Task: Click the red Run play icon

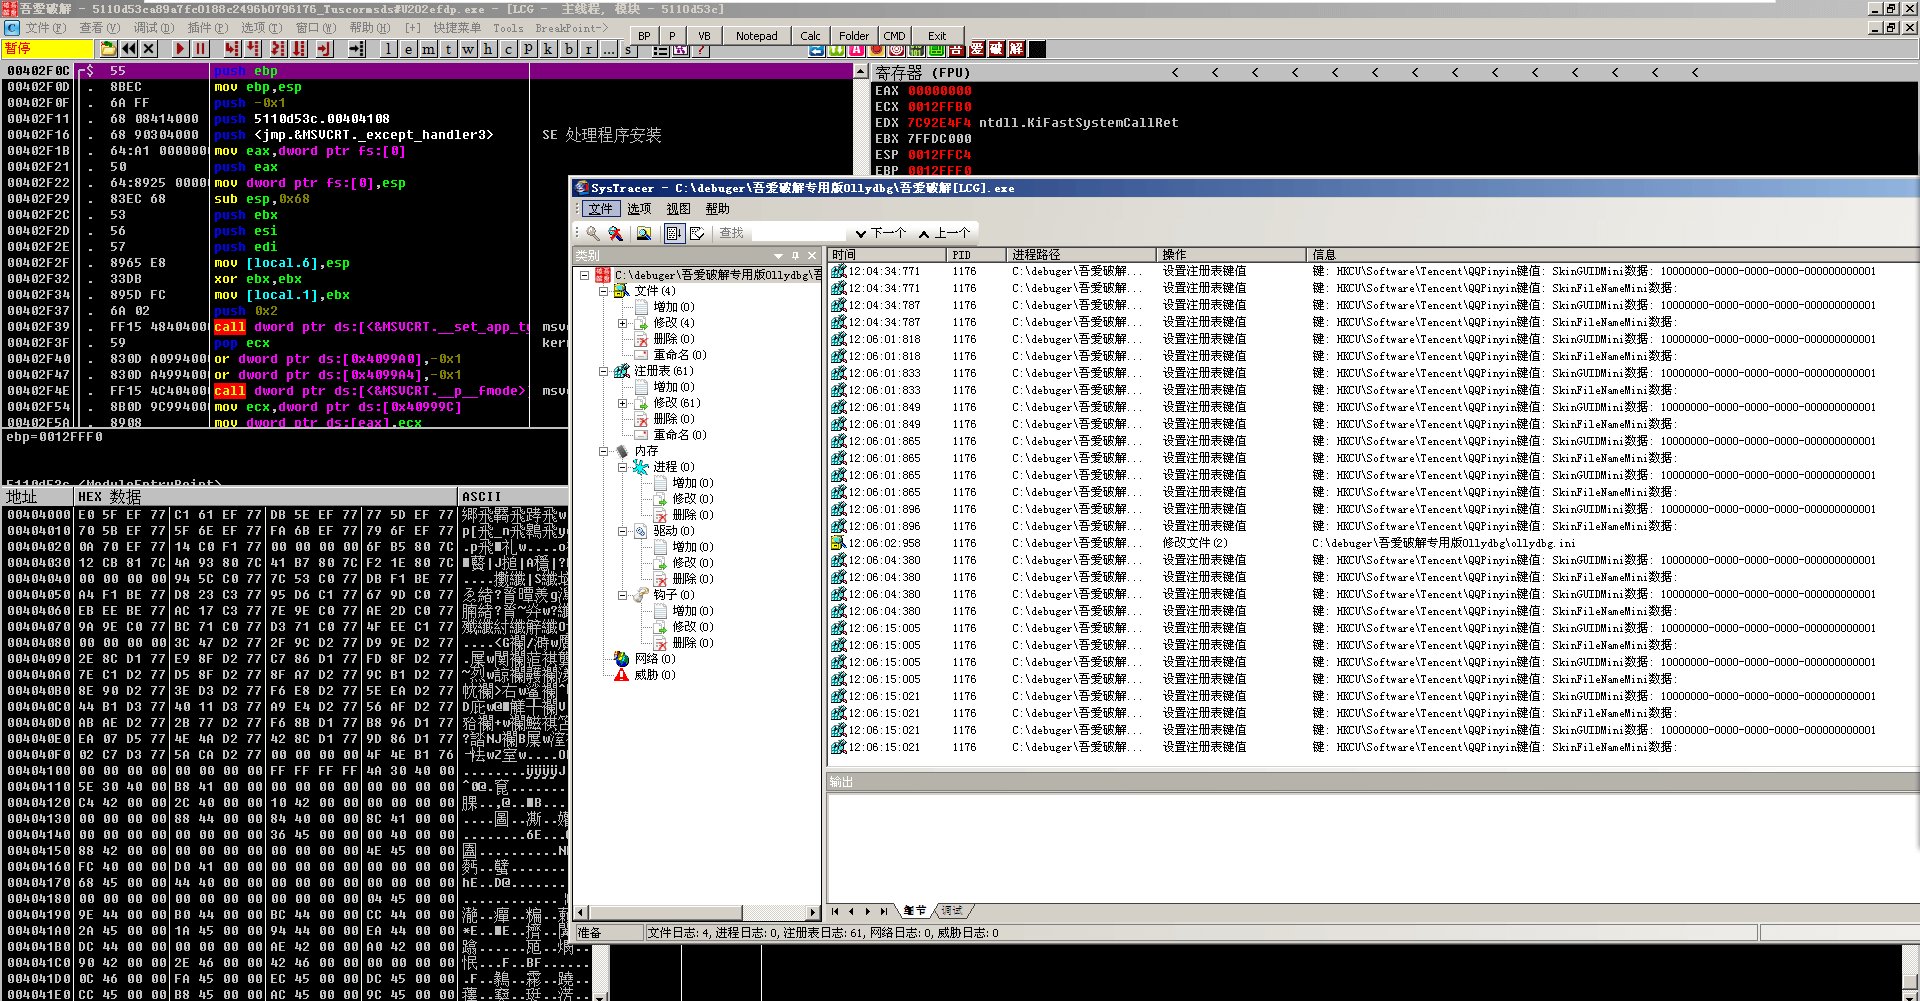Action: pos(180,48)
